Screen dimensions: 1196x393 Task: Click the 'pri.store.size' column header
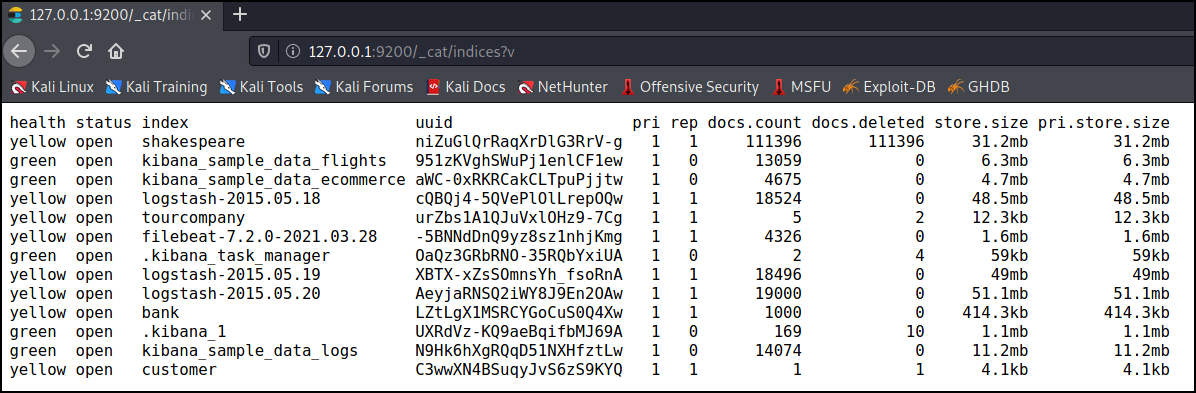1104,123
